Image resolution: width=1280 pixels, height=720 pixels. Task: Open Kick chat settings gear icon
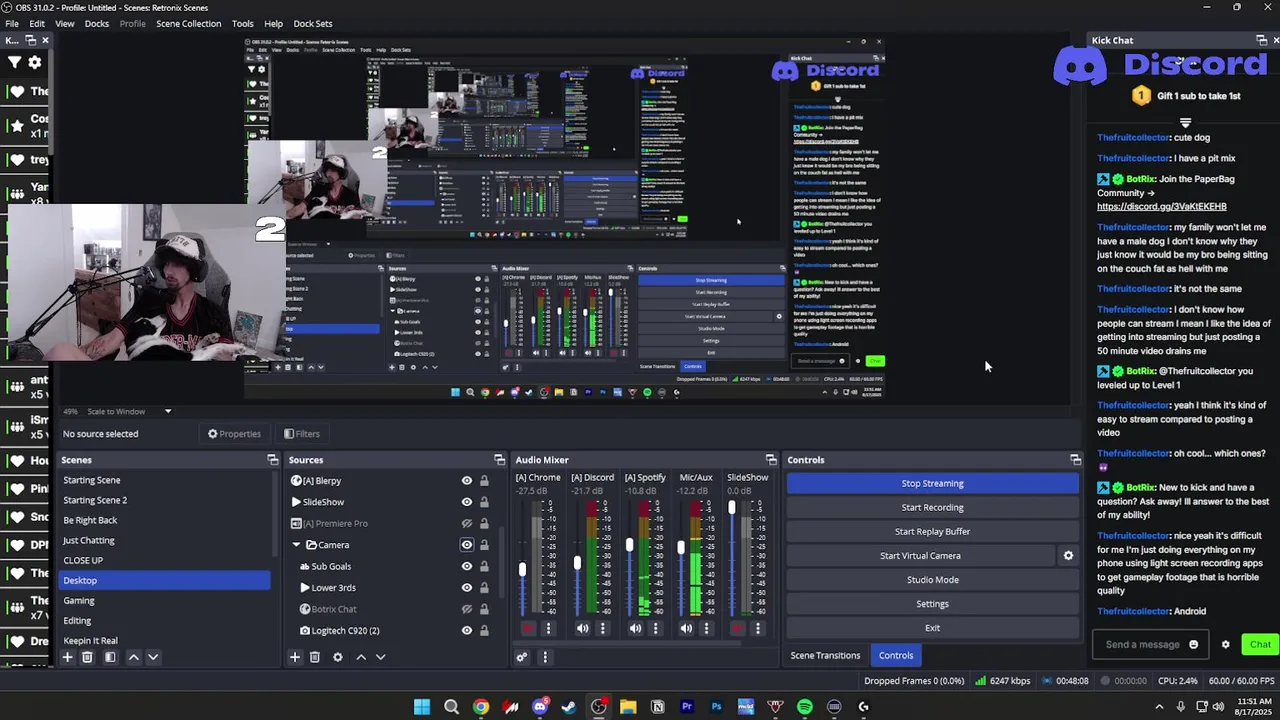pos(1225,645)
